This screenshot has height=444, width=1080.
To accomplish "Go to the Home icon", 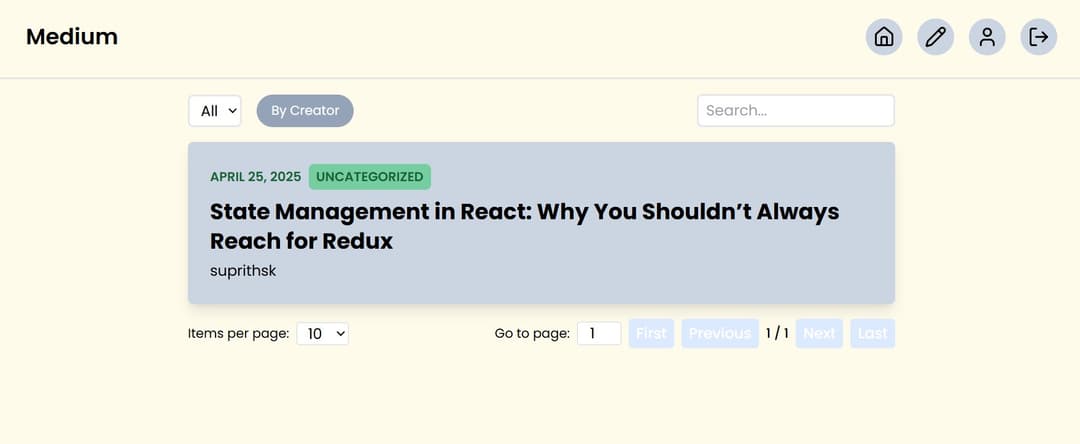I will 884,37.
